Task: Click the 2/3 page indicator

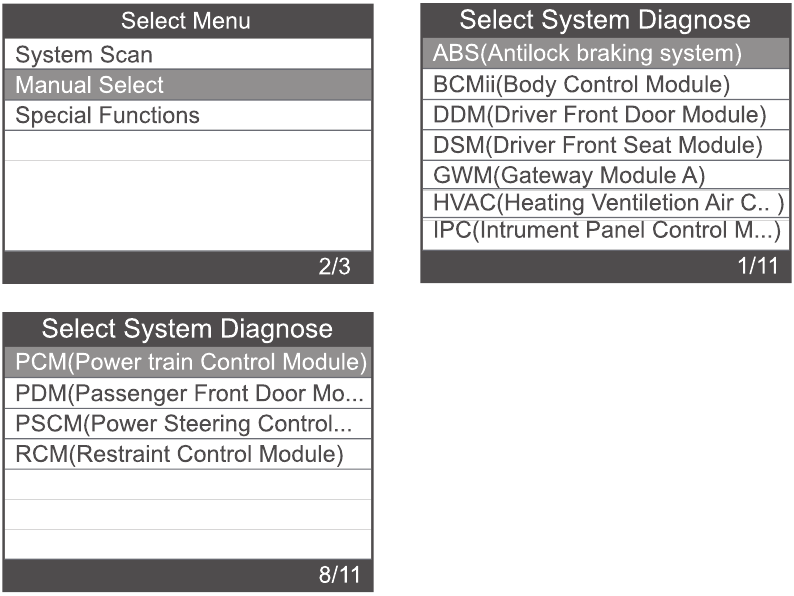Action: tap(334, 266)
